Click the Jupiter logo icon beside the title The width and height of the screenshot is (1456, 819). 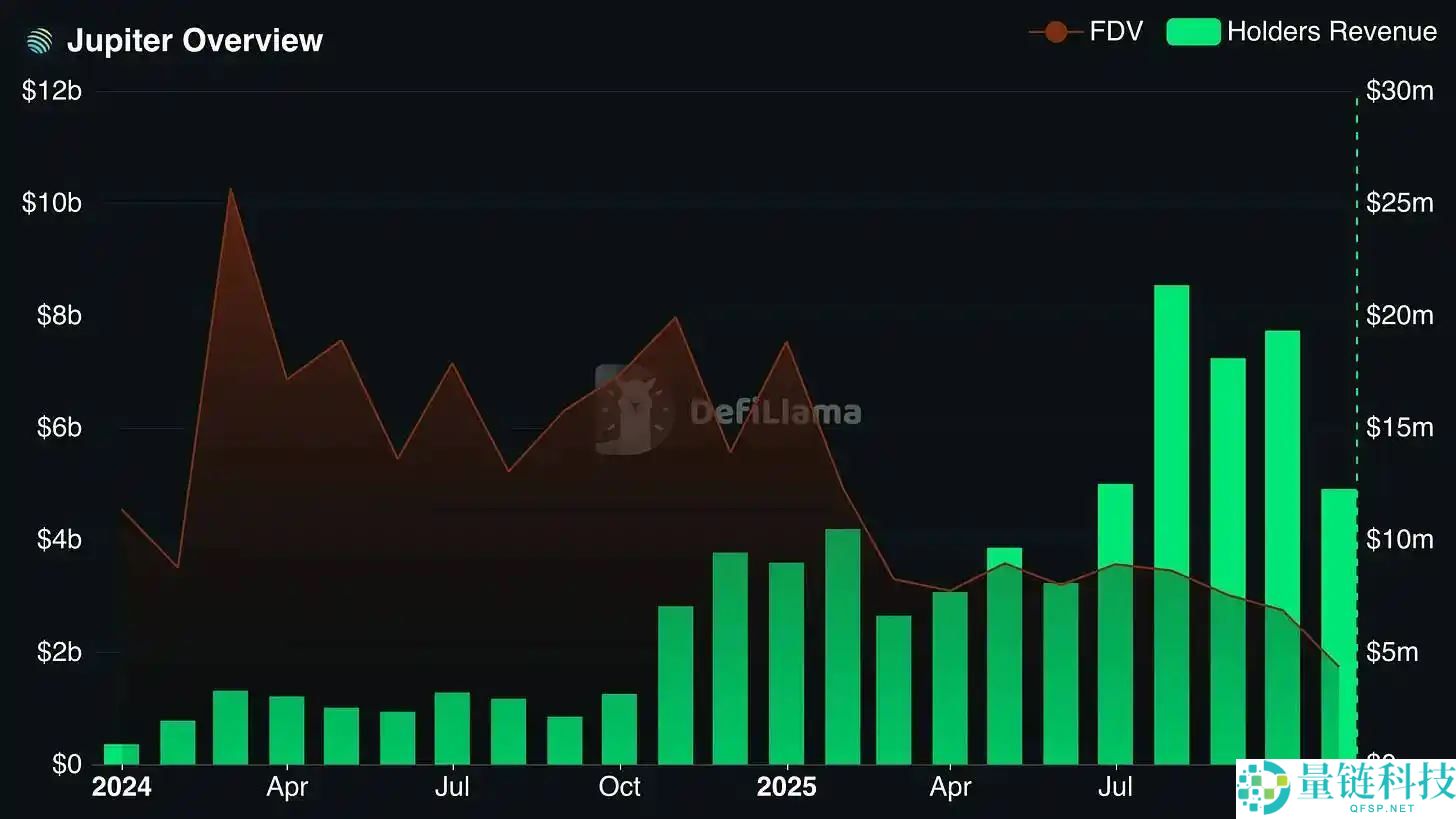39,41
